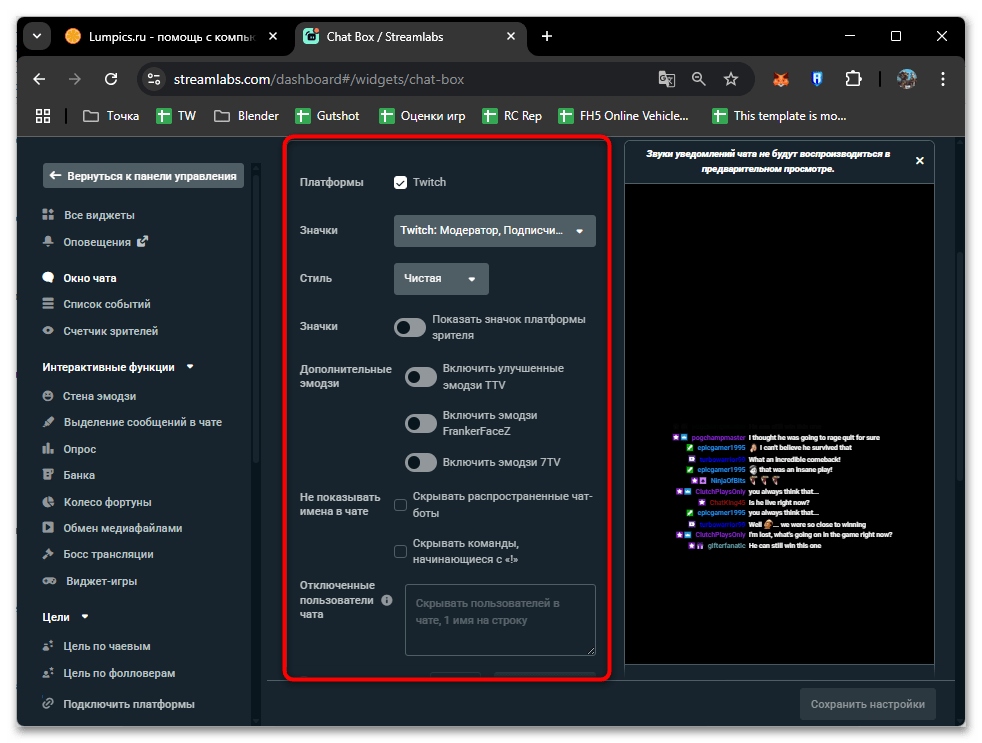This screenshot has width=982, height=743.
Task: Open the browser Extensions puzzle icon
Action: (853, 79)
